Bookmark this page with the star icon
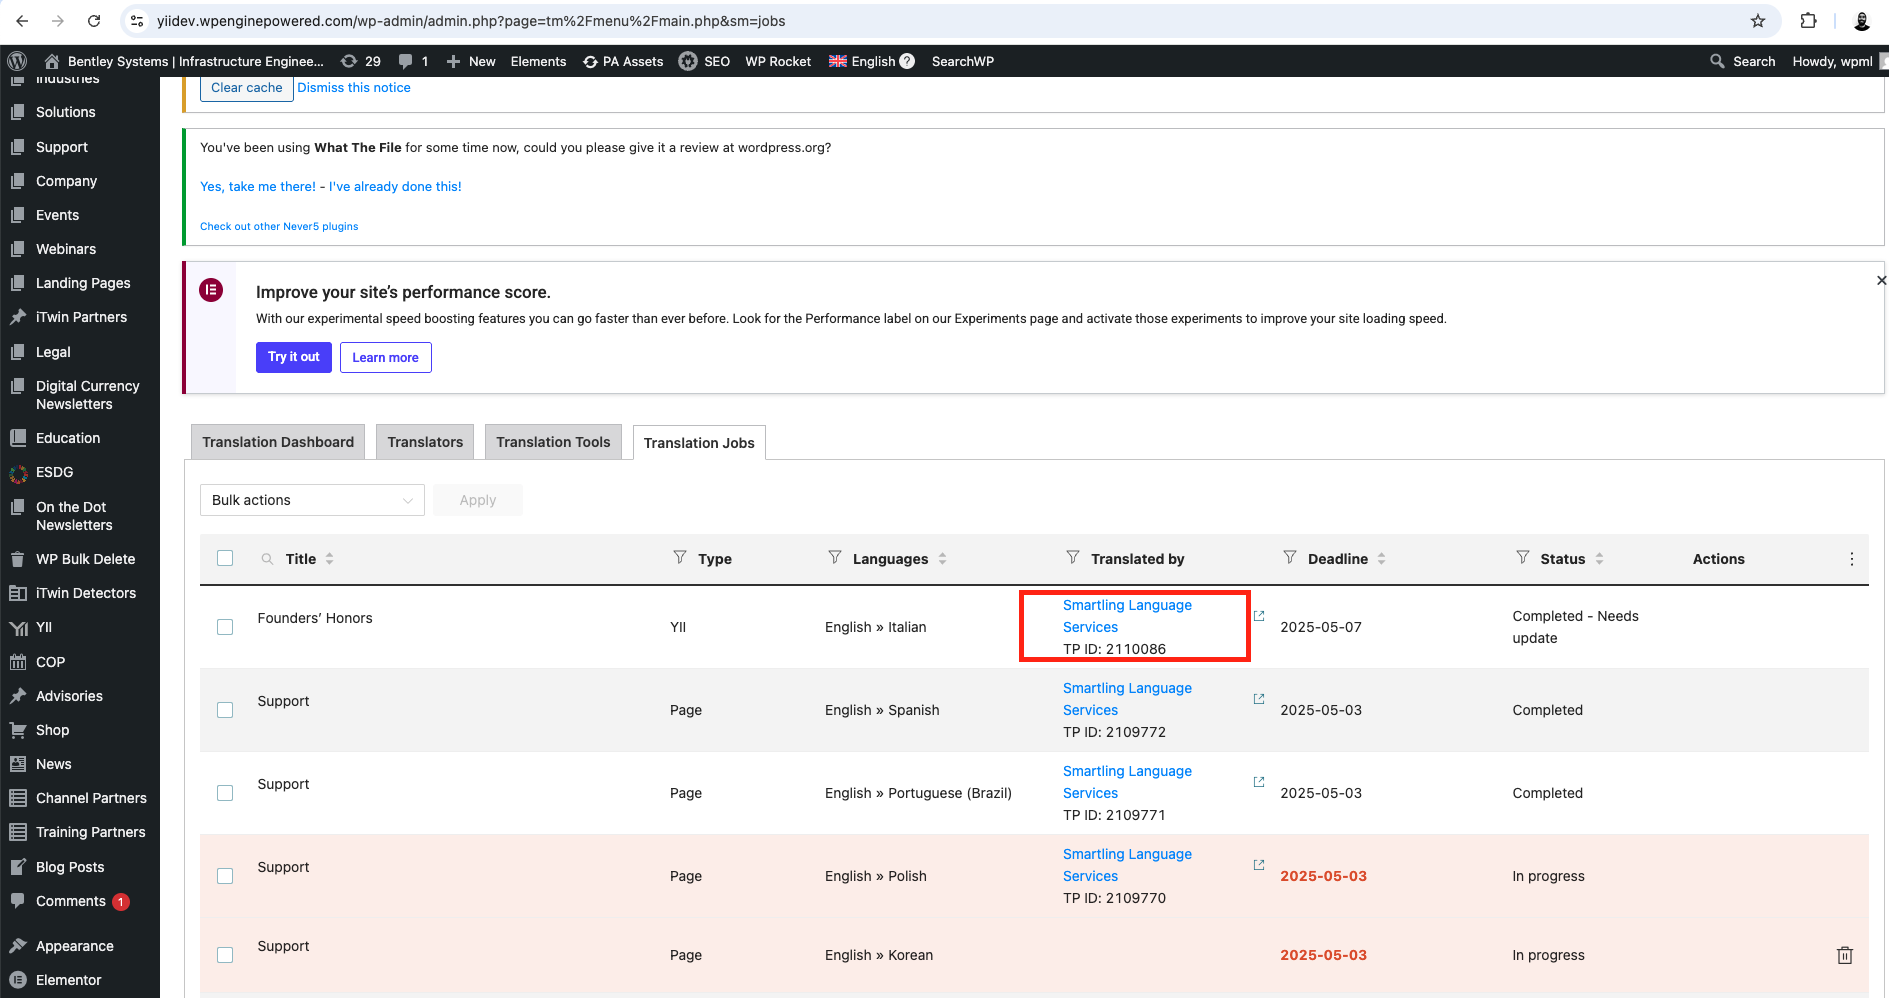The image size is (1889, 998). [x=1757, y=21]
